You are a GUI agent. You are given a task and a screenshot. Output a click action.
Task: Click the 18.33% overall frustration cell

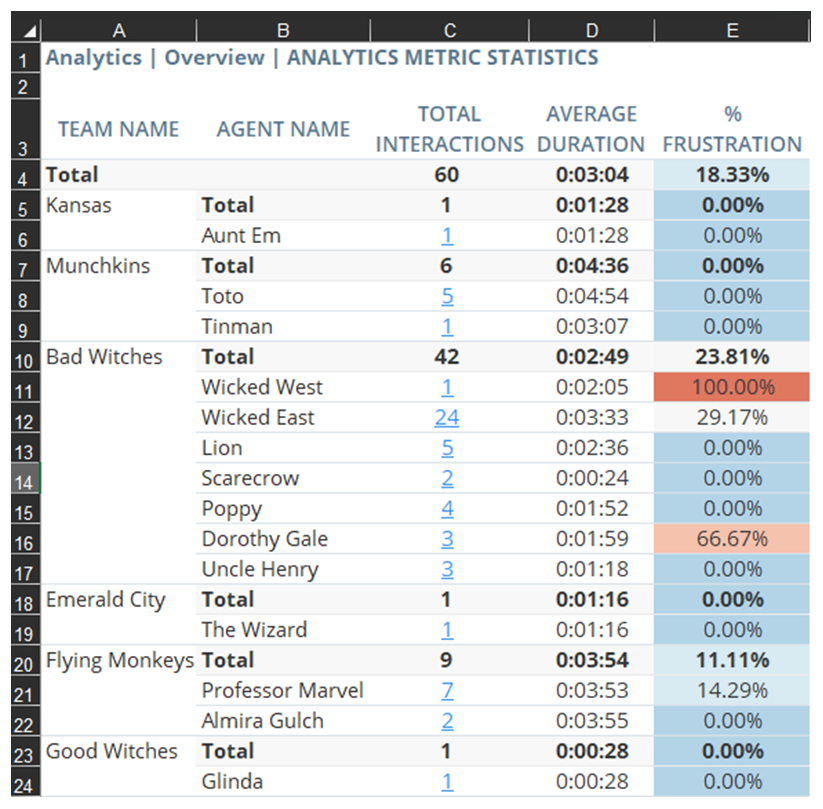click(732, 175)
